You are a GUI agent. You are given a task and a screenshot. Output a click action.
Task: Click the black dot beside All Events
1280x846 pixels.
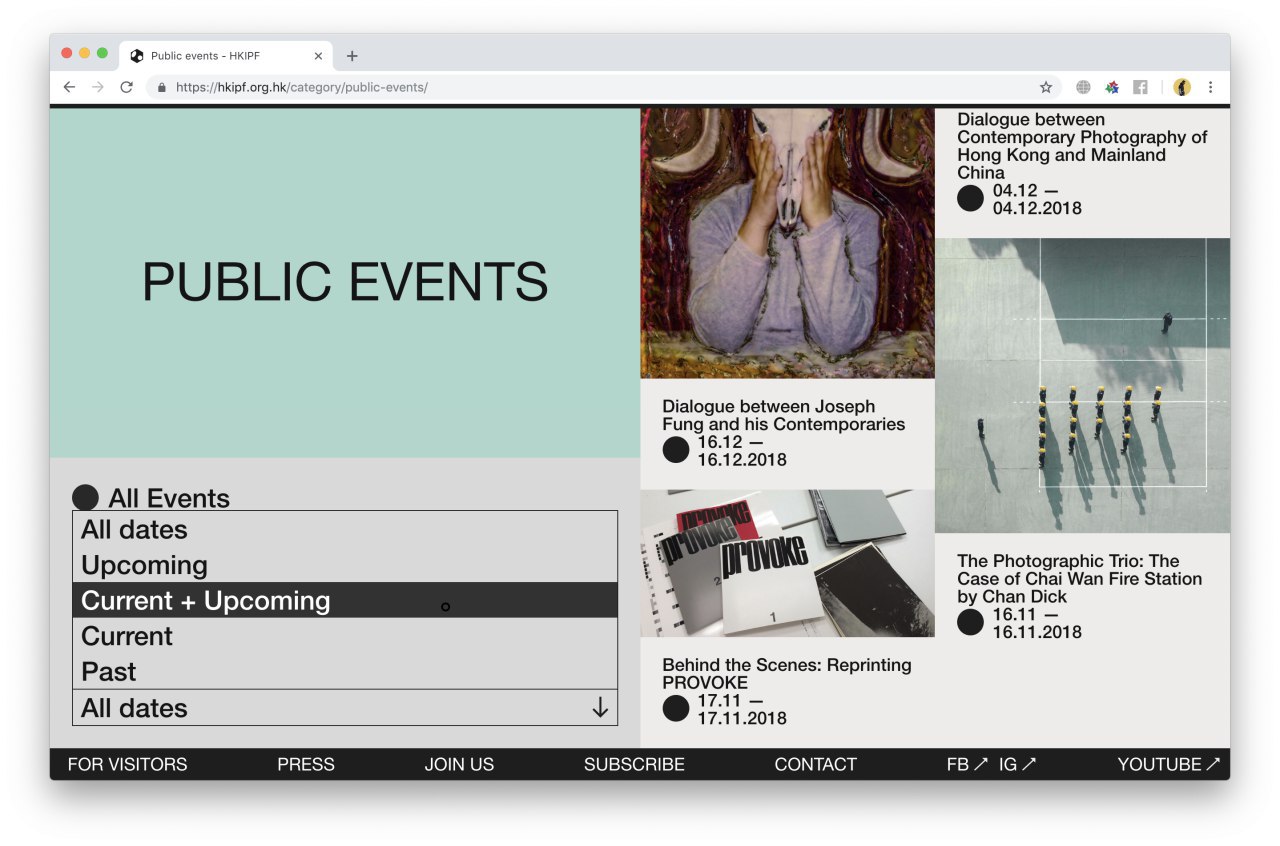pos(85,498)
